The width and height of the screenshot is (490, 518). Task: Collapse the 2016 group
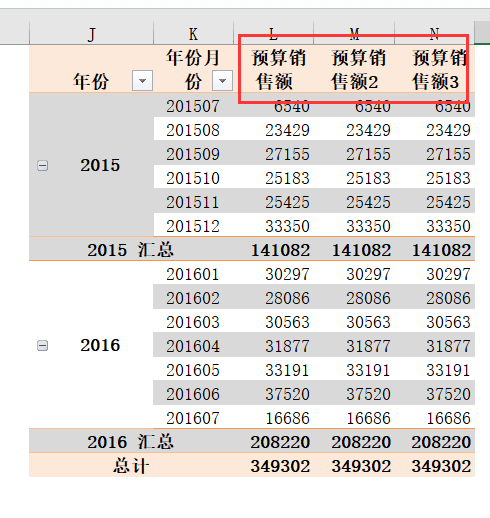click(42, 345)
